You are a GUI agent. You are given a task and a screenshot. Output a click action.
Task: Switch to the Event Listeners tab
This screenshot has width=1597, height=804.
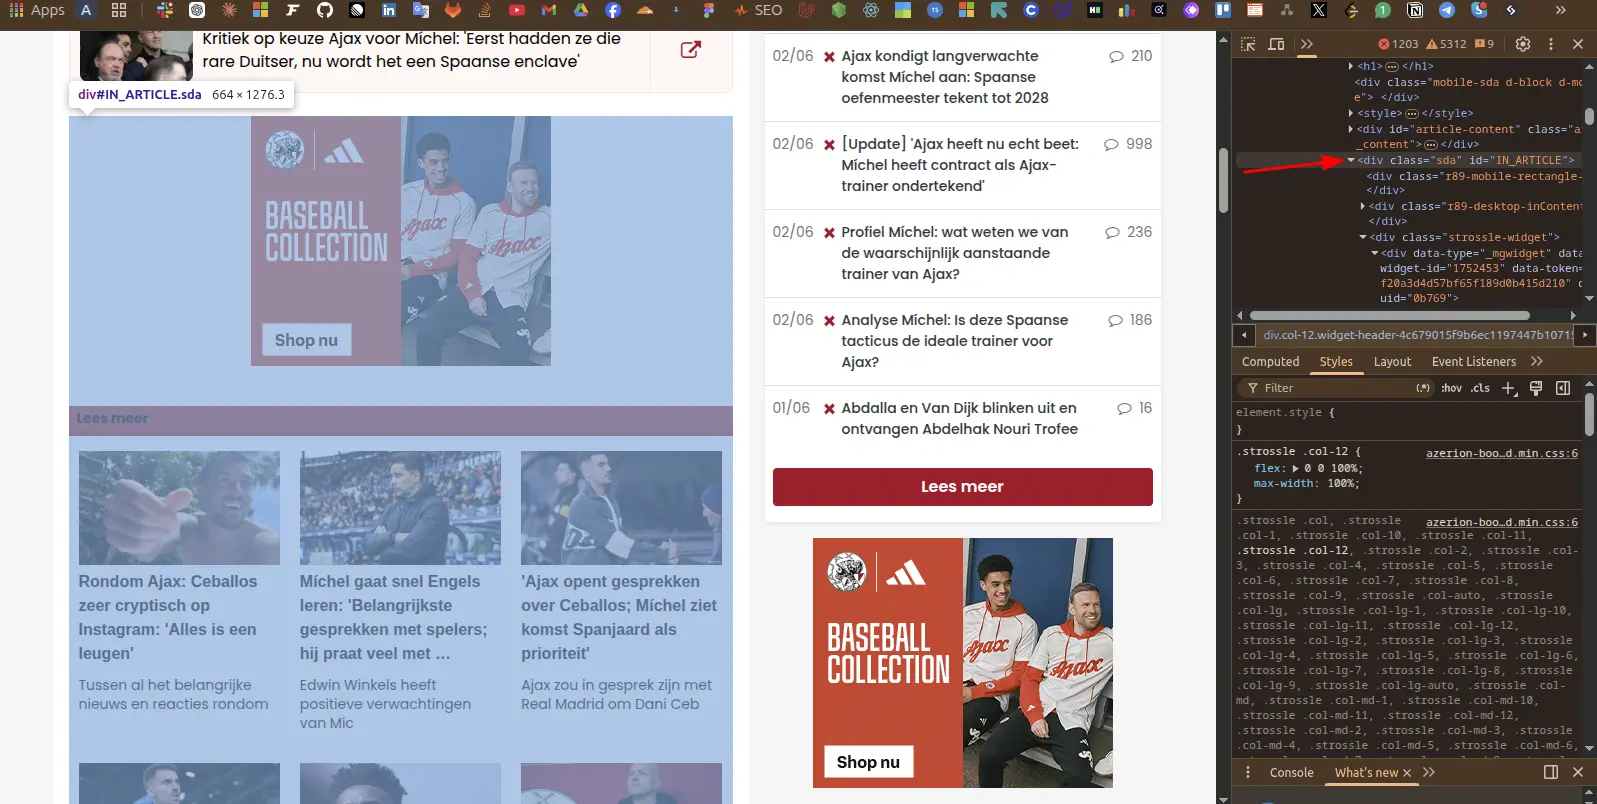coord(1474,362)
